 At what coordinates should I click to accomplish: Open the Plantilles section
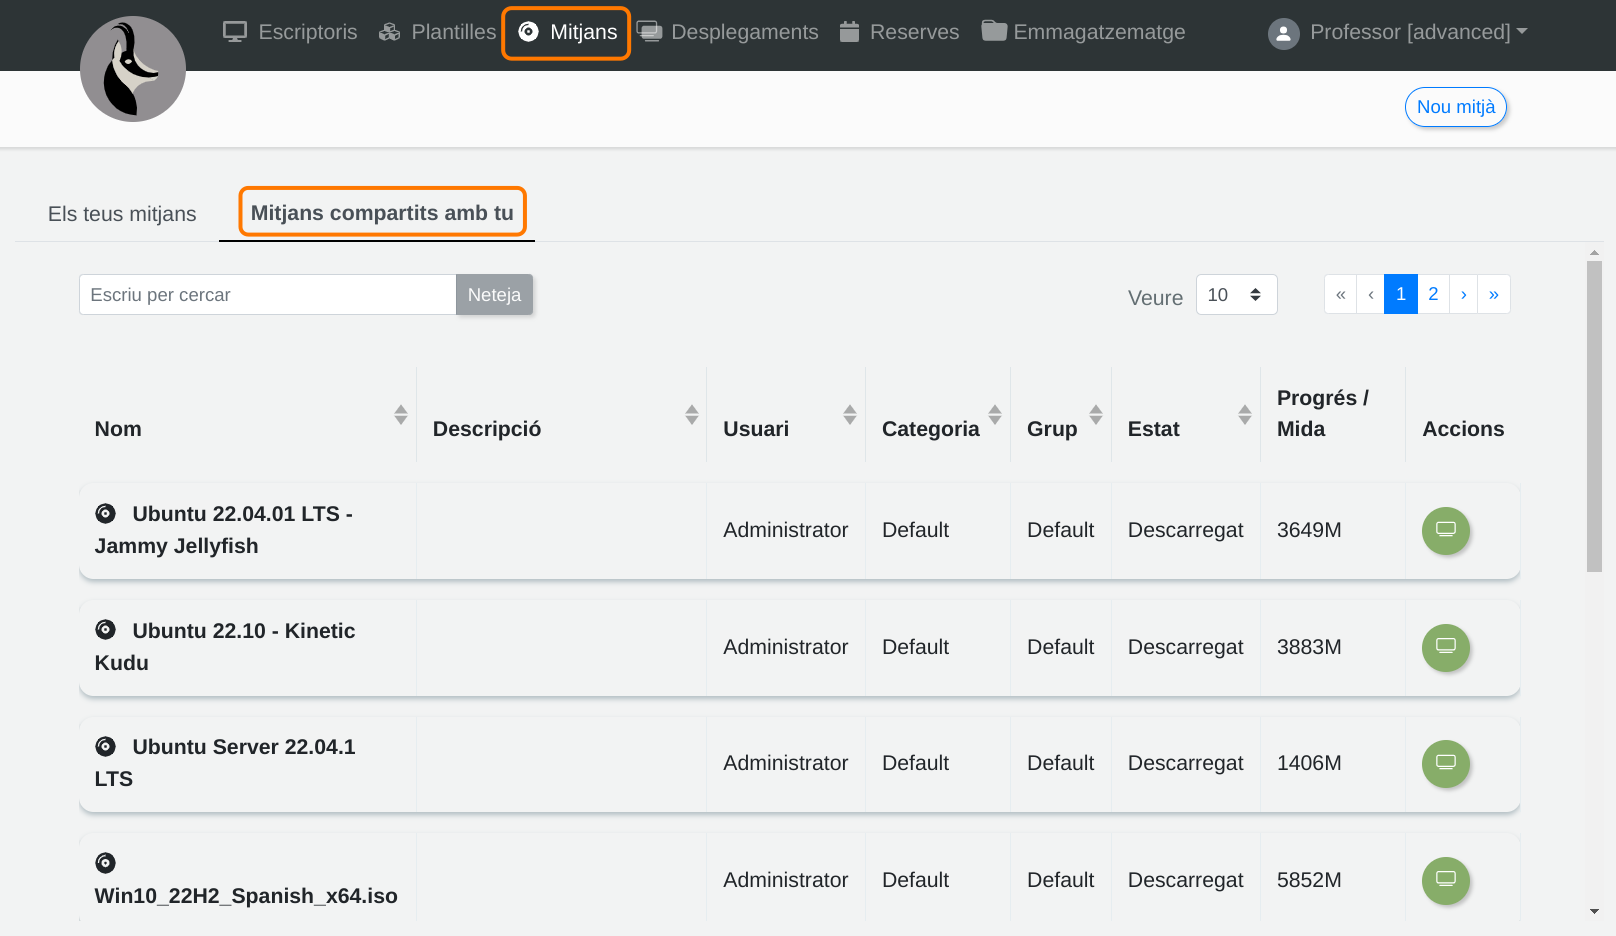click(x=438, y=32)
